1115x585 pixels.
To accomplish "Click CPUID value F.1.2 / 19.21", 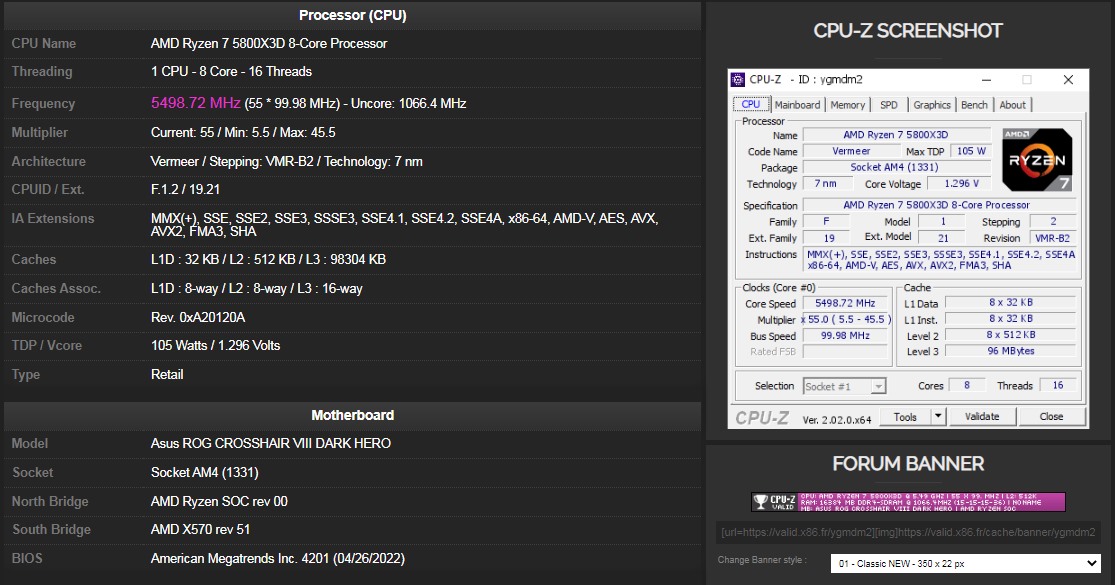I will [x=185, y=190].
